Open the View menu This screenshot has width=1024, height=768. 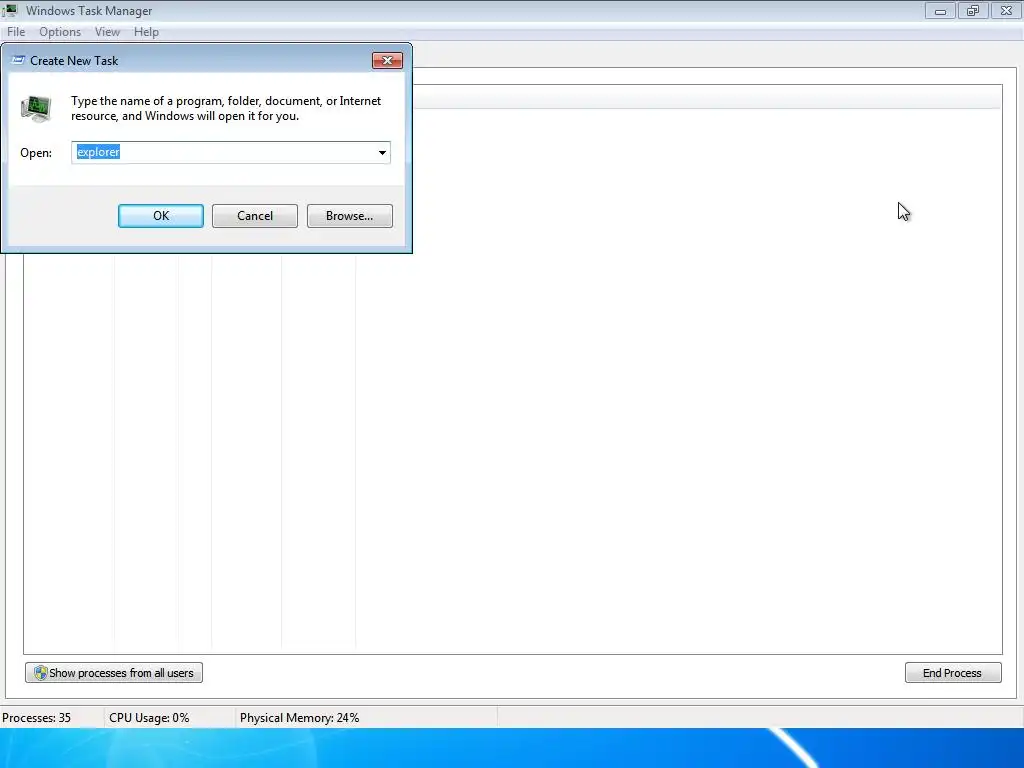click(x=107, y=32)
